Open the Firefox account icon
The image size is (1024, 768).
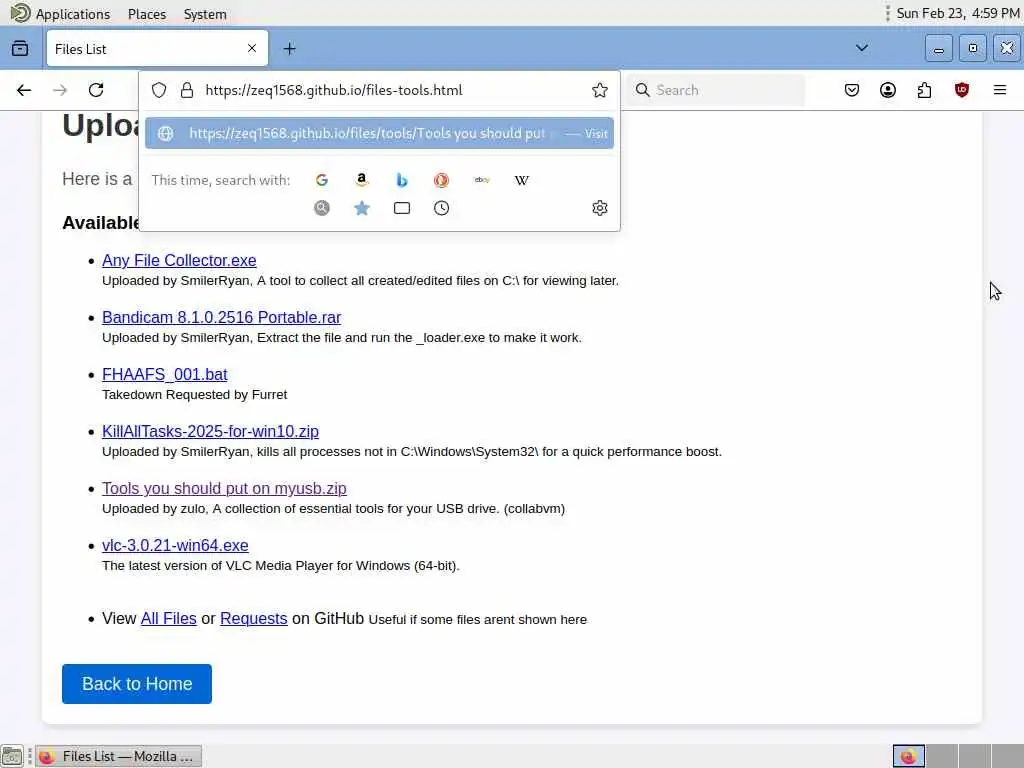888,90
